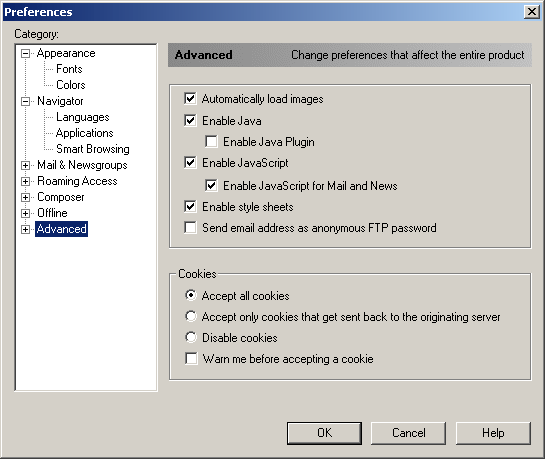Enable the Java Plugin checkbox
Screen dimensions: 545x459
(x=211, y=142)
